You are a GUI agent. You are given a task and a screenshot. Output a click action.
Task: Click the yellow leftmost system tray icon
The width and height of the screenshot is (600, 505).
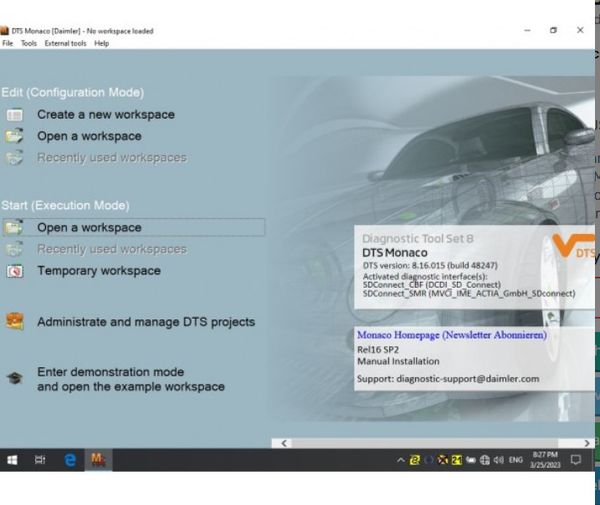click(x=414, y=460)
